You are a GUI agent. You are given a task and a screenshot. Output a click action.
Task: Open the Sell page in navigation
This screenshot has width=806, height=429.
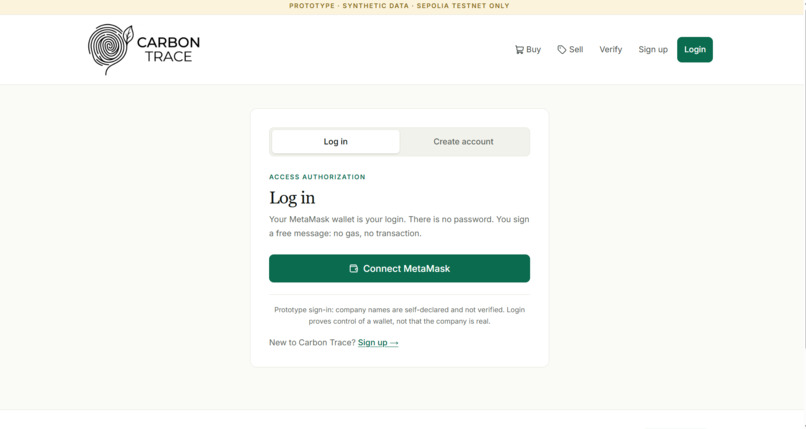[570, 49]
